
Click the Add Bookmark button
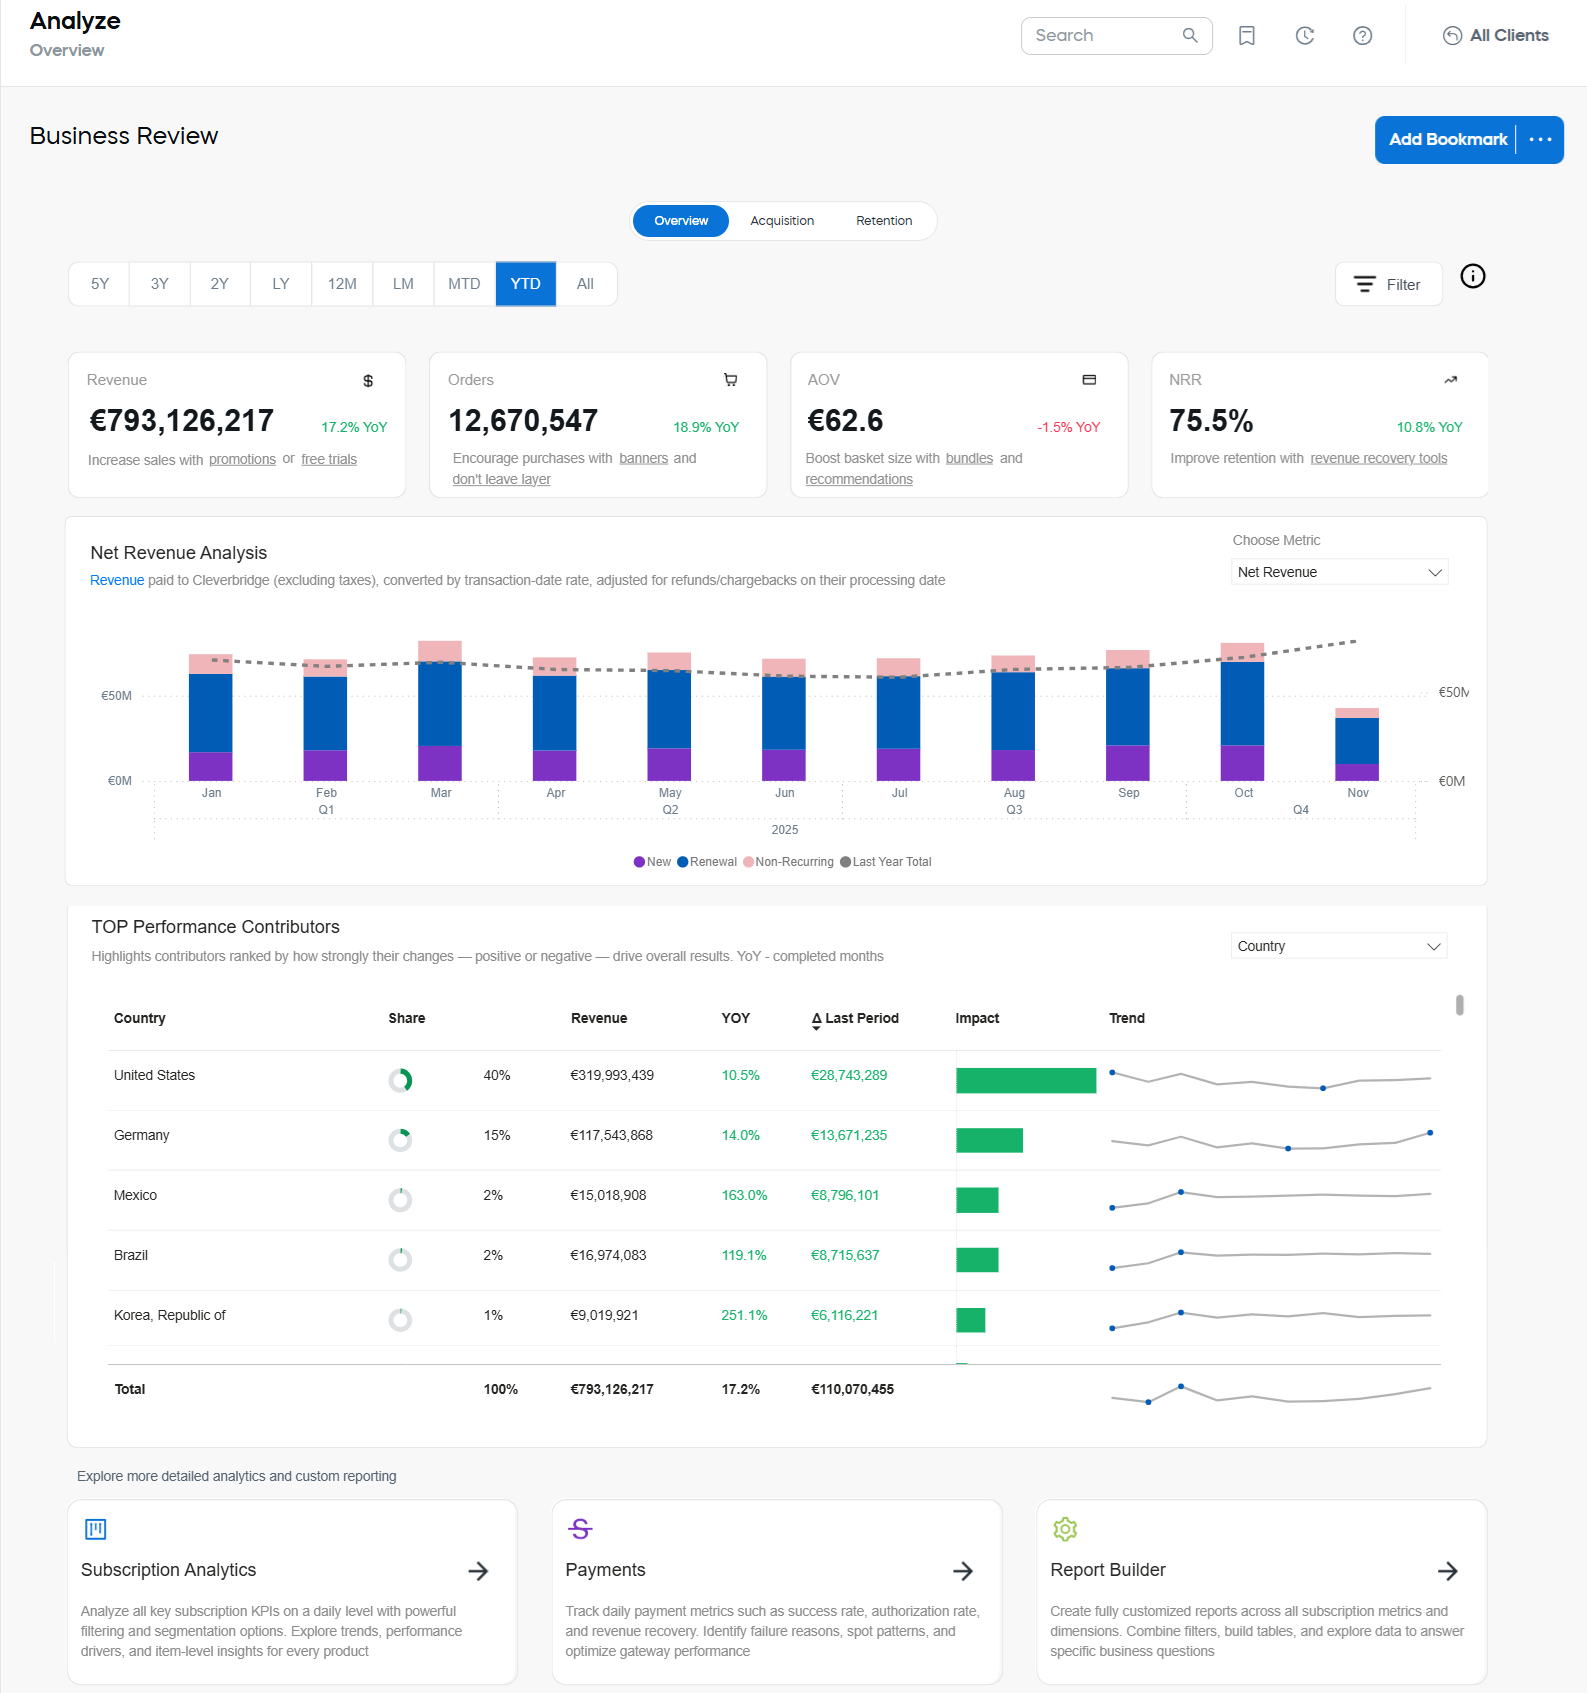click(x=1447, y=140)
